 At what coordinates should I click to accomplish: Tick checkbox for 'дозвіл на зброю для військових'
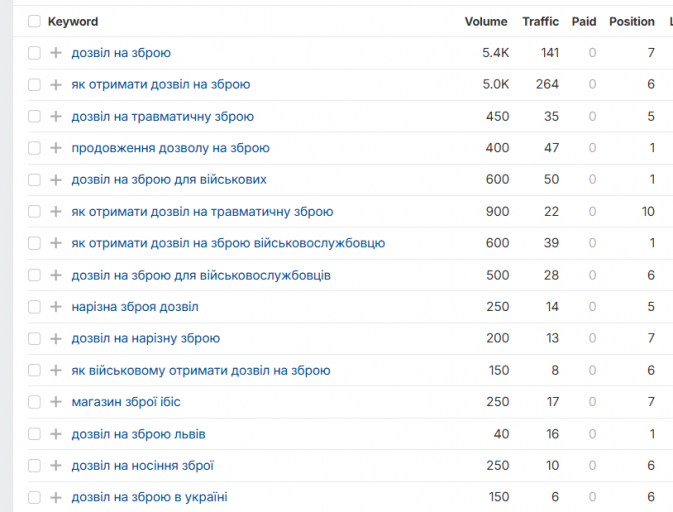coord(34,180)
